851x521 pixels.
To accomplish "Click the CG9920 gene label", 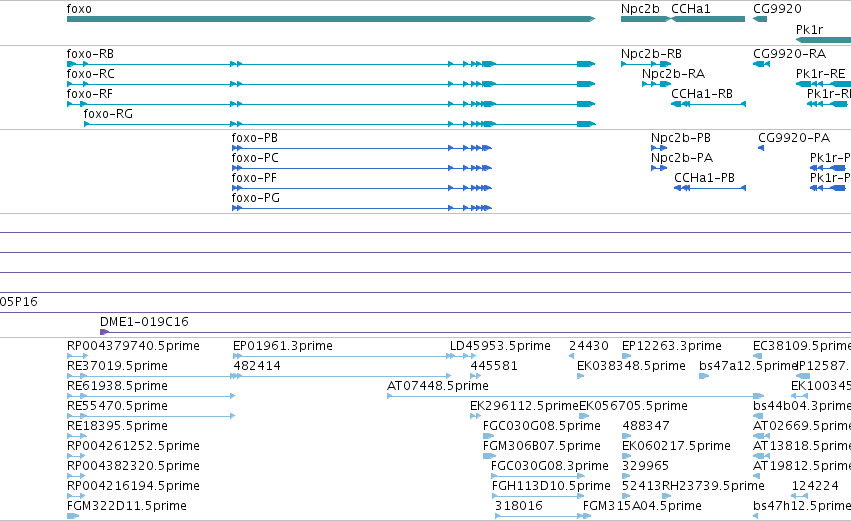I will point(777,9).
